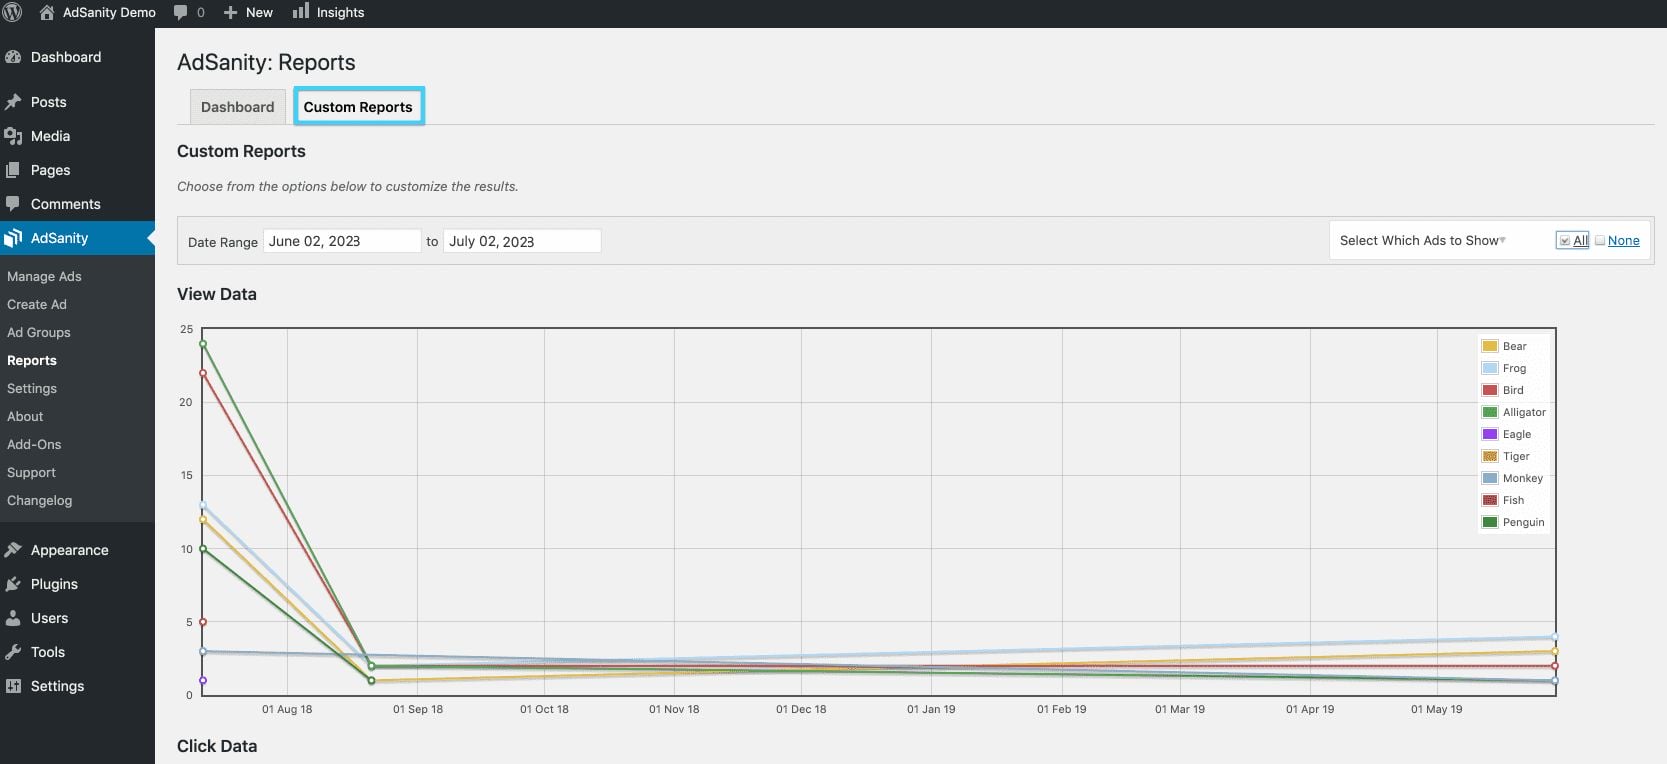The width and height of the screenshot is (1667, 764).
Task: Click the start date field June 02, 2023
Action: tap(341, 241)
